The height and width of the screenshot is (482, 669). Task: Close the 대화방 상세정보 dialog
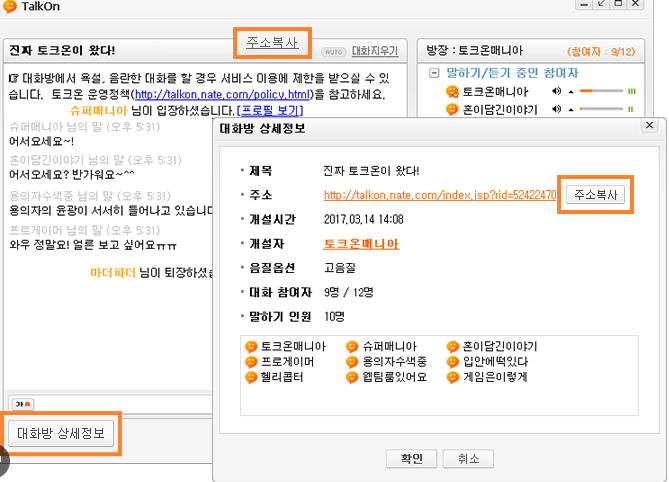point(649,125)
